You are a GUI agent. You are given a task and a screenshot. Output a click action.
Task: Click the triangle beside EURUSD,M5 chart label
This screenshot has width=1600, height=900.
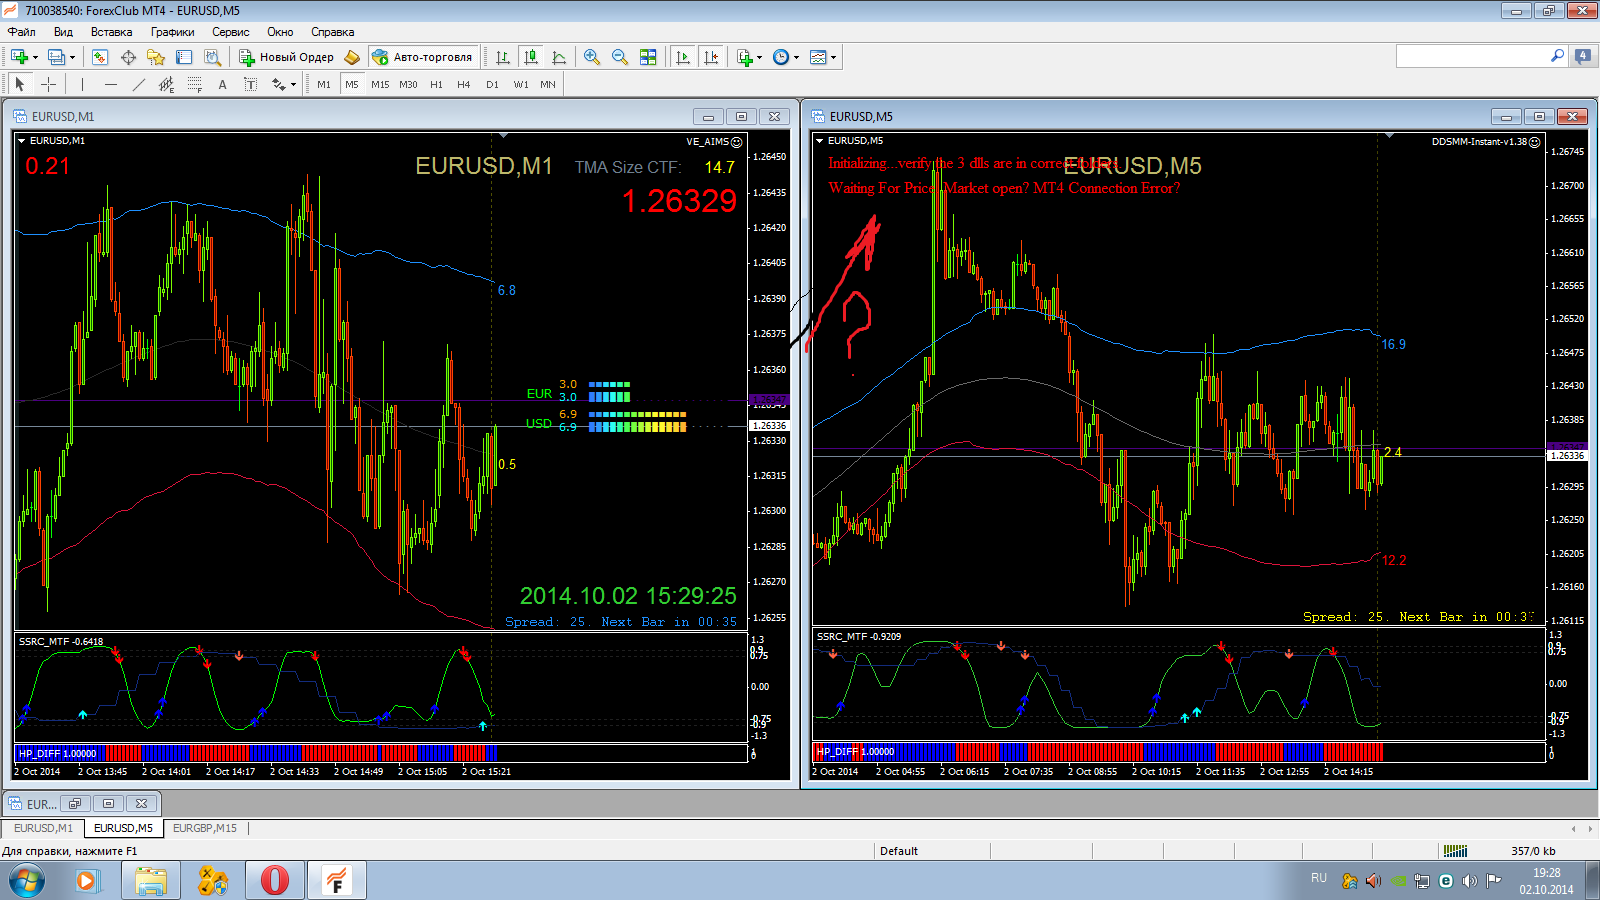[x=820, y=141]
